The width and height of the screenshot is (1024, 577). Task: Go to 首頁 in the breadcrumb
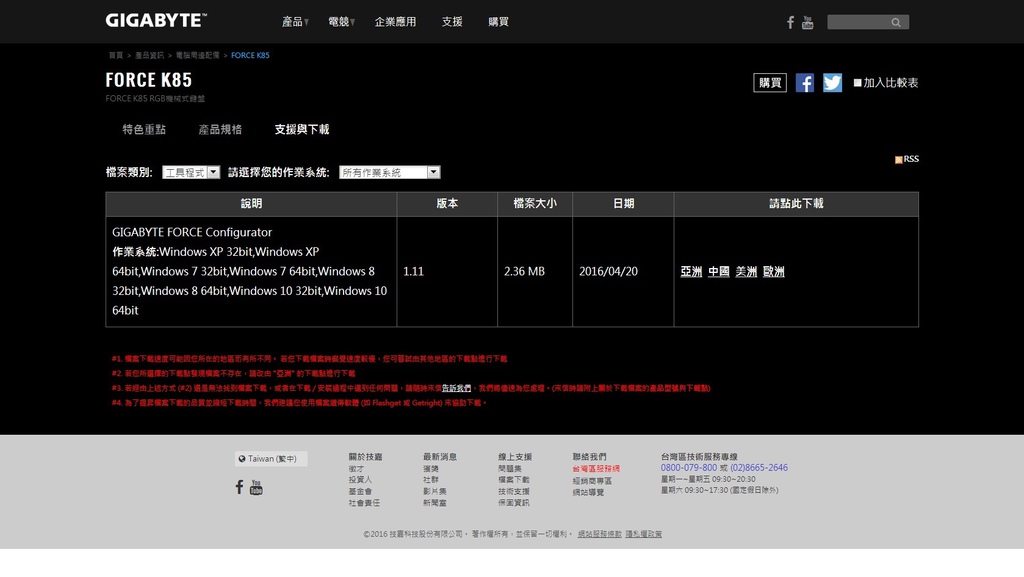point(116,55)
